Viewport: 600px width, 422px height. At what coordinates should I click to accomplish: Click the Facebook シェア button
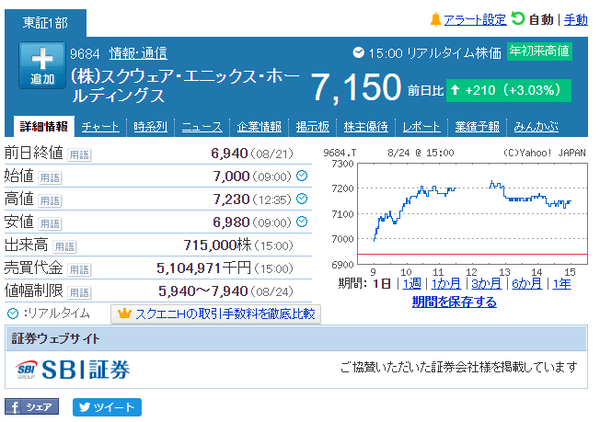(32, 407)
